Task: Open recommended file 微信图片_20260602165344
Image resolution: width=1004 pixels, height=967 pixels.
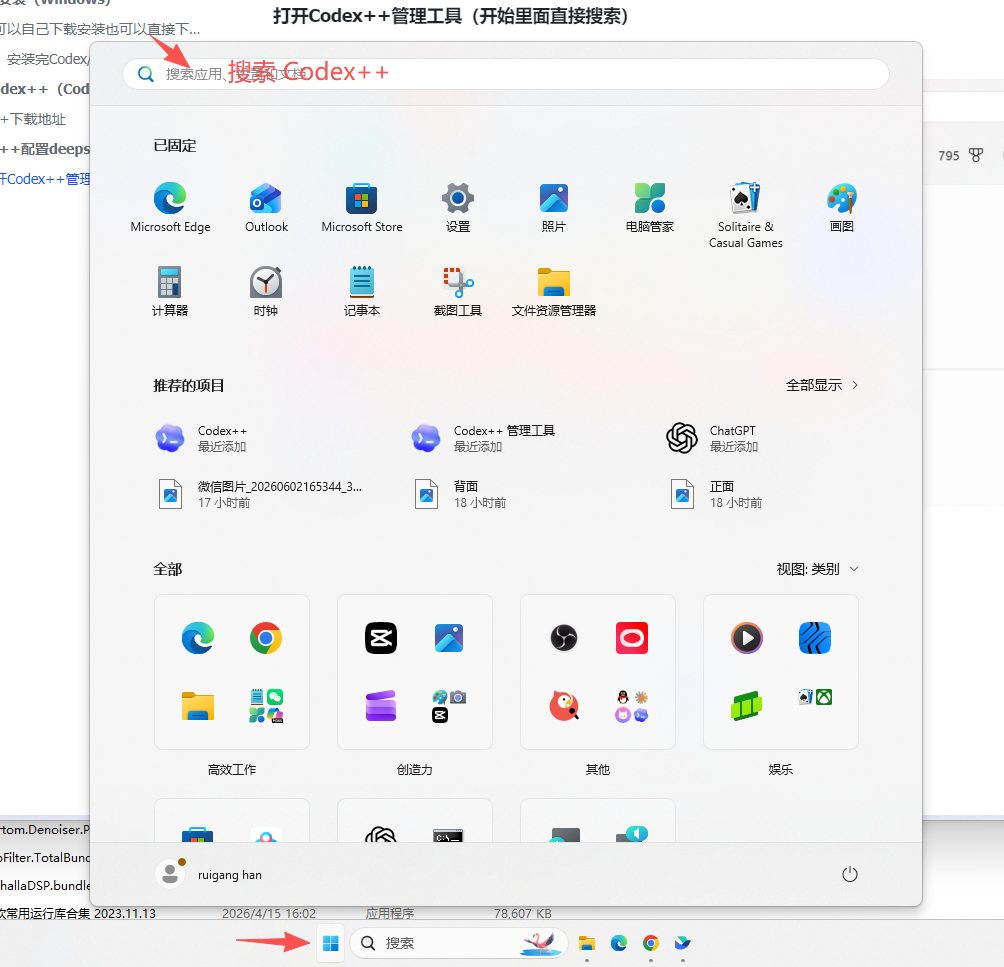Action: (260, 494)
